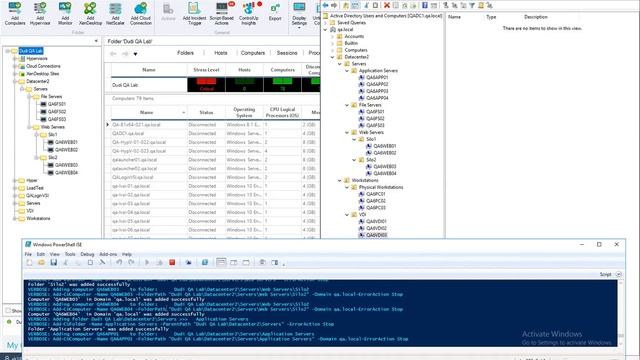The width and height of the screenshot is (640, 360).
Task: Open the Display Settings ribbon dropdown
Action: (299, 14)
